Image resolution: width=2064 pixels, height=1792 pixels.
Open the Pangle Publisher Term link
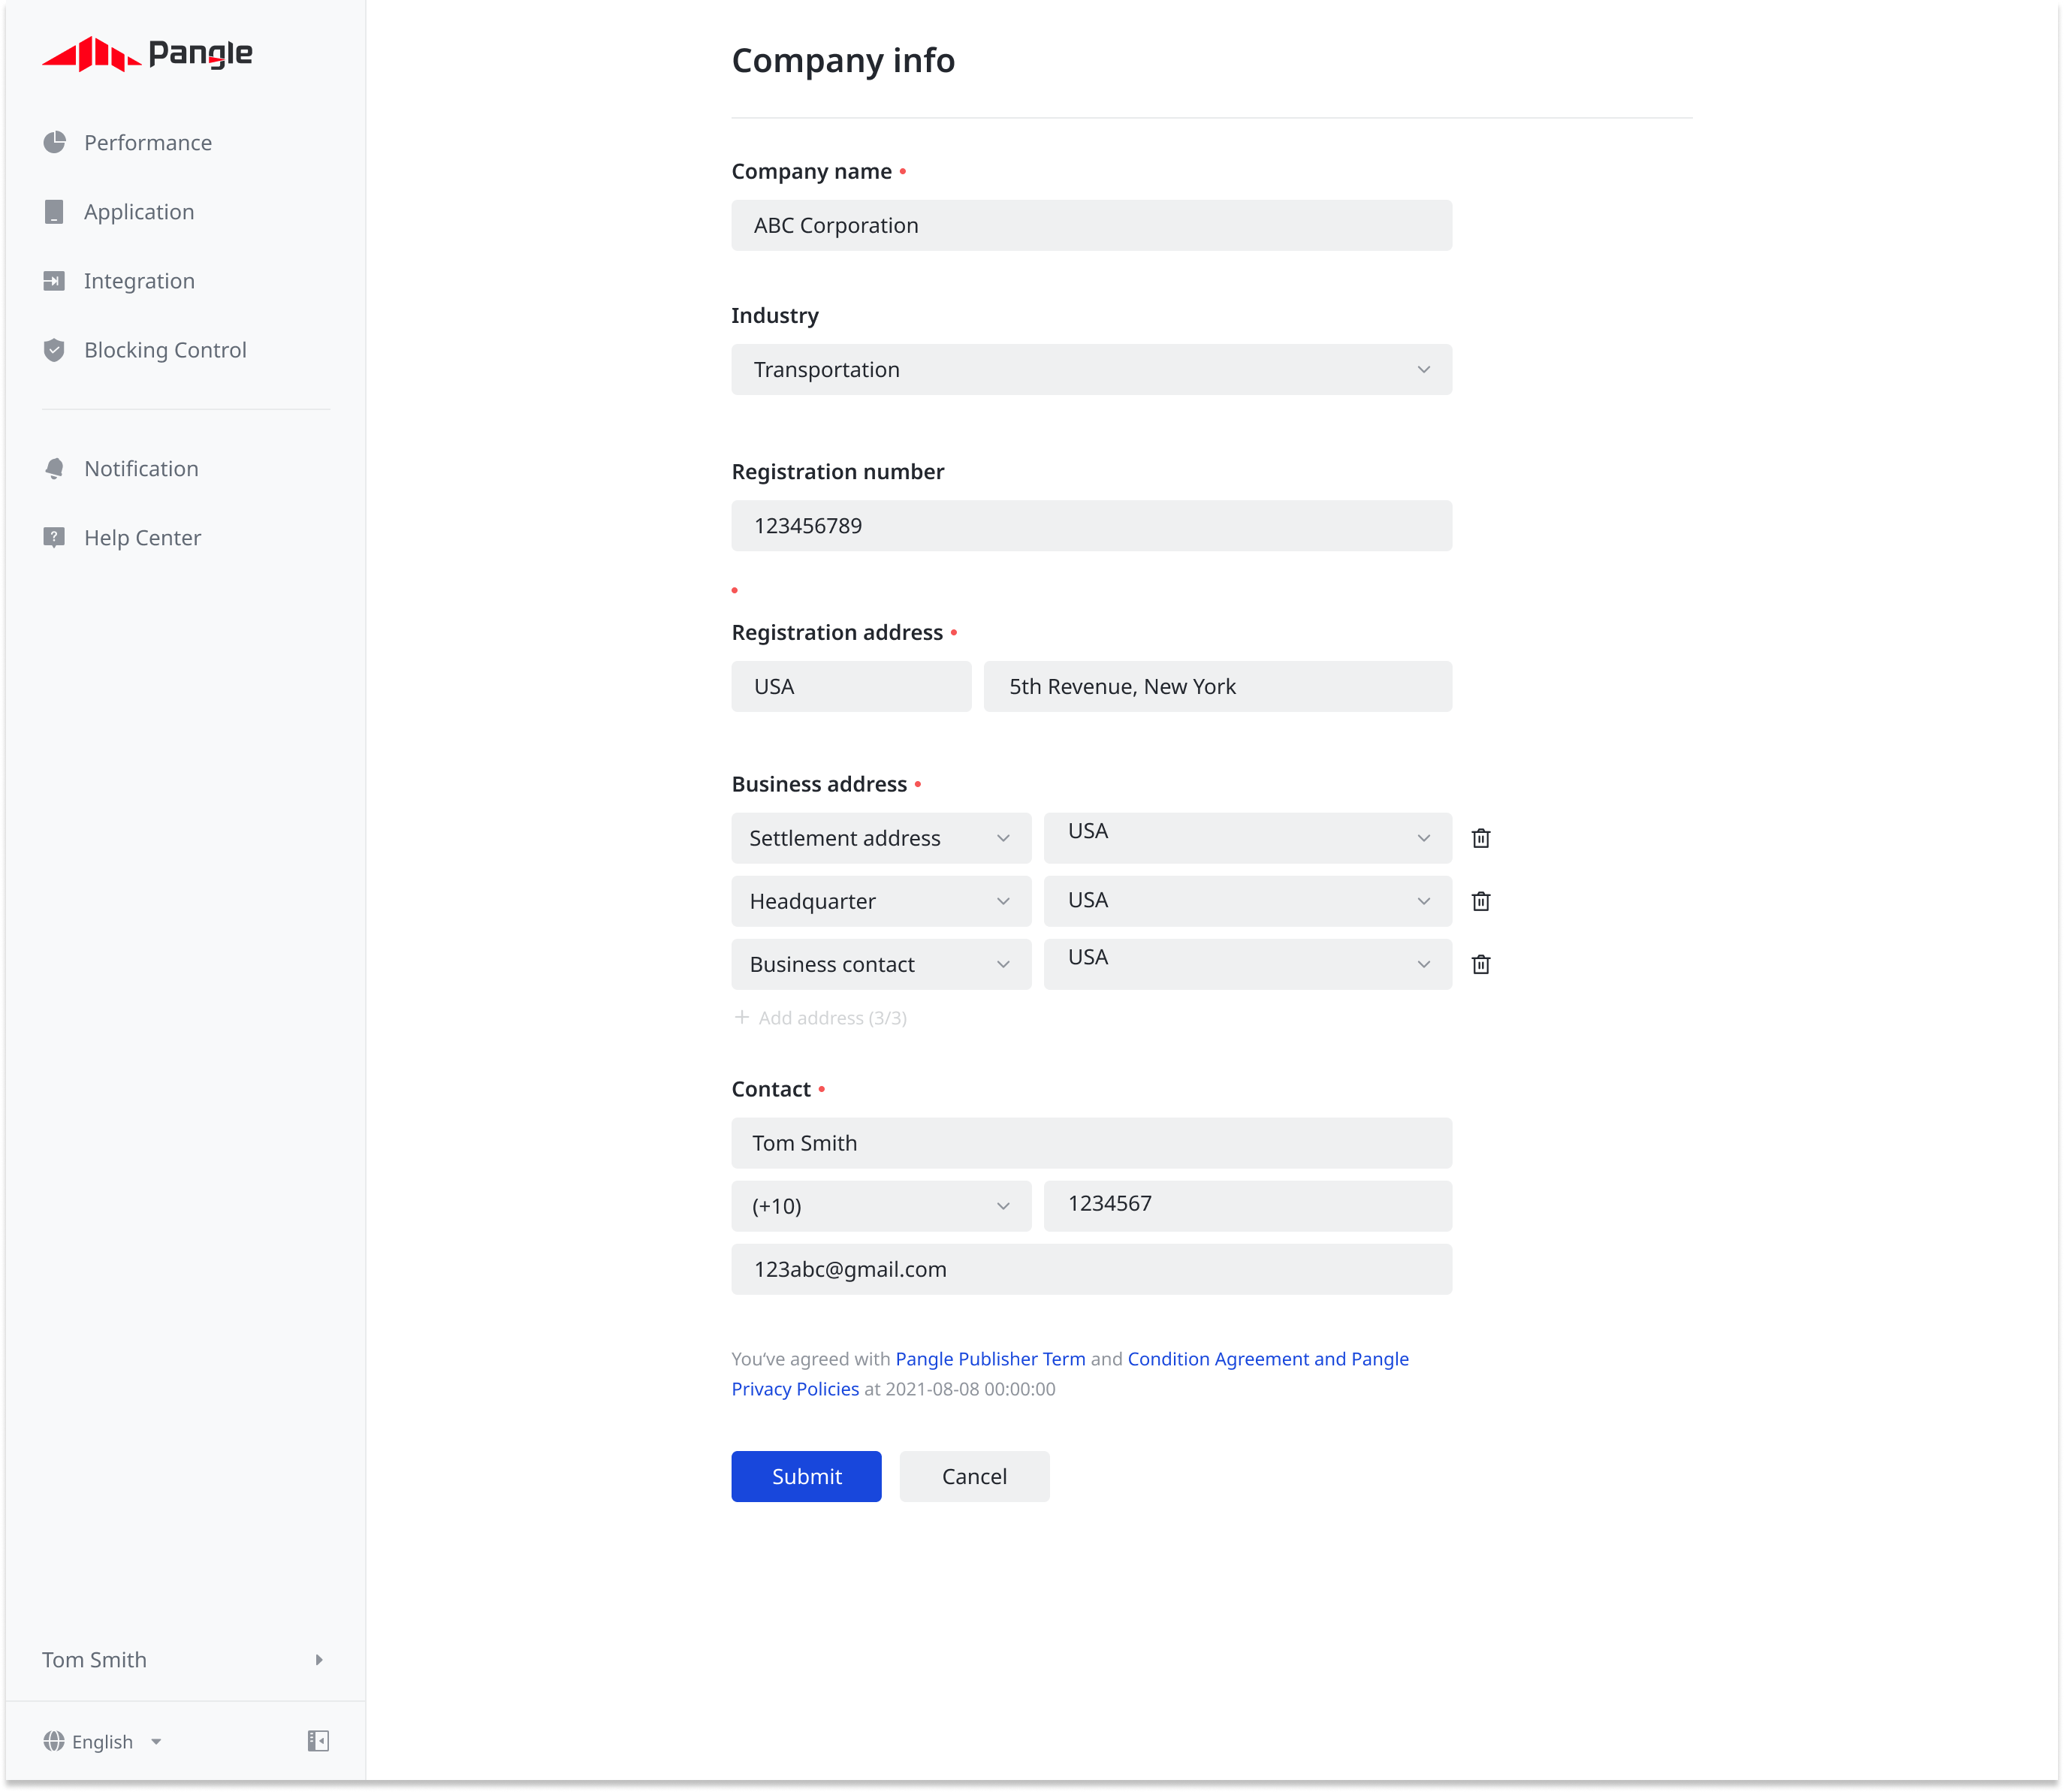990,1359
